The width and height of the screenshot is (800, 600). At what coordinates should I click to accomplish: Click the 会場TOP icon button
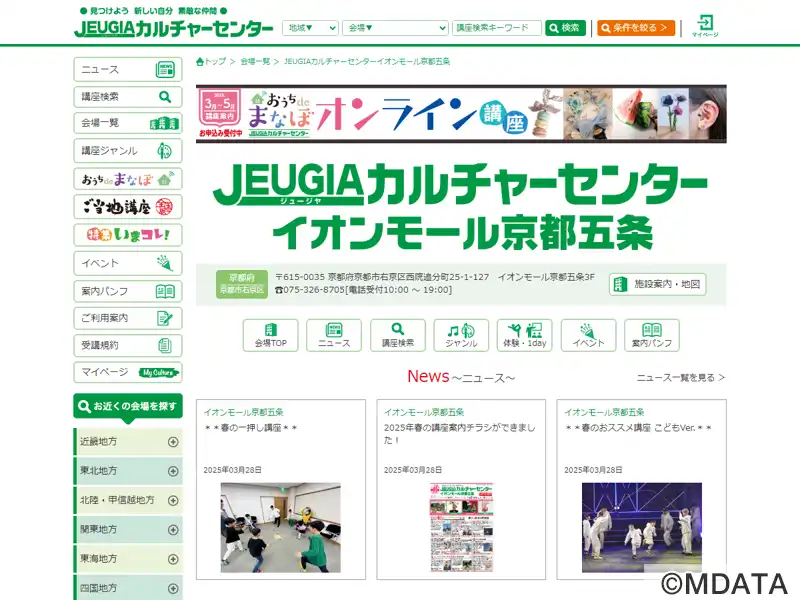(270, 335)
